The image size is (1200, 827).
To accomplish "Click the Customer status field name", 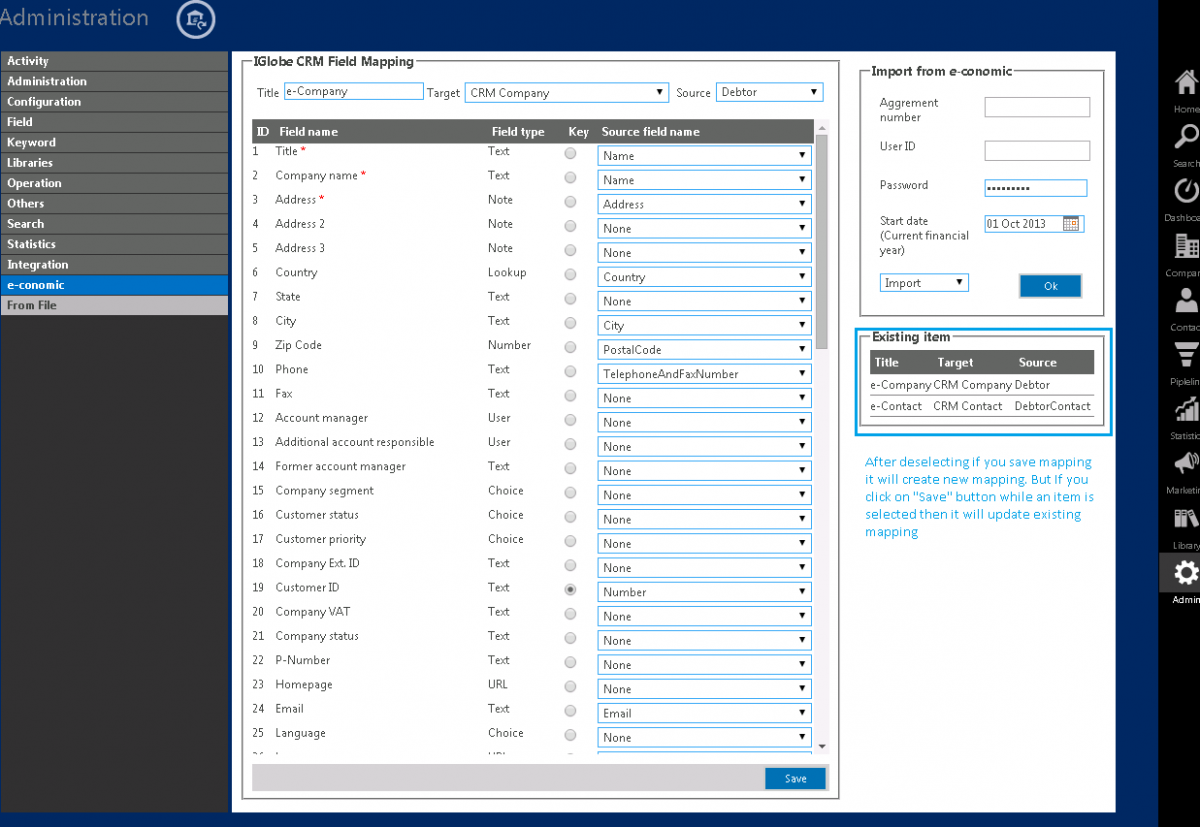I will coord(316,515).
